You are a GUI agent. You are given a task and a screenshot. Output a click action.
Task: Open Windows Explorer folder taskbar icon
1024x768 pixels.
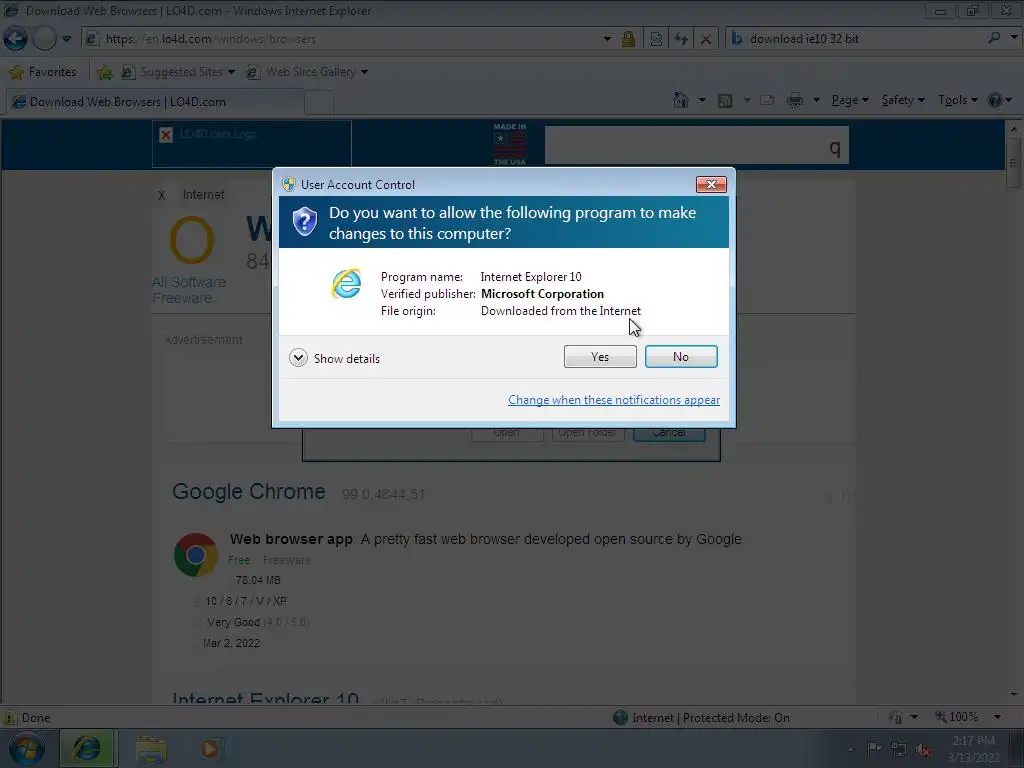(151, 749)
